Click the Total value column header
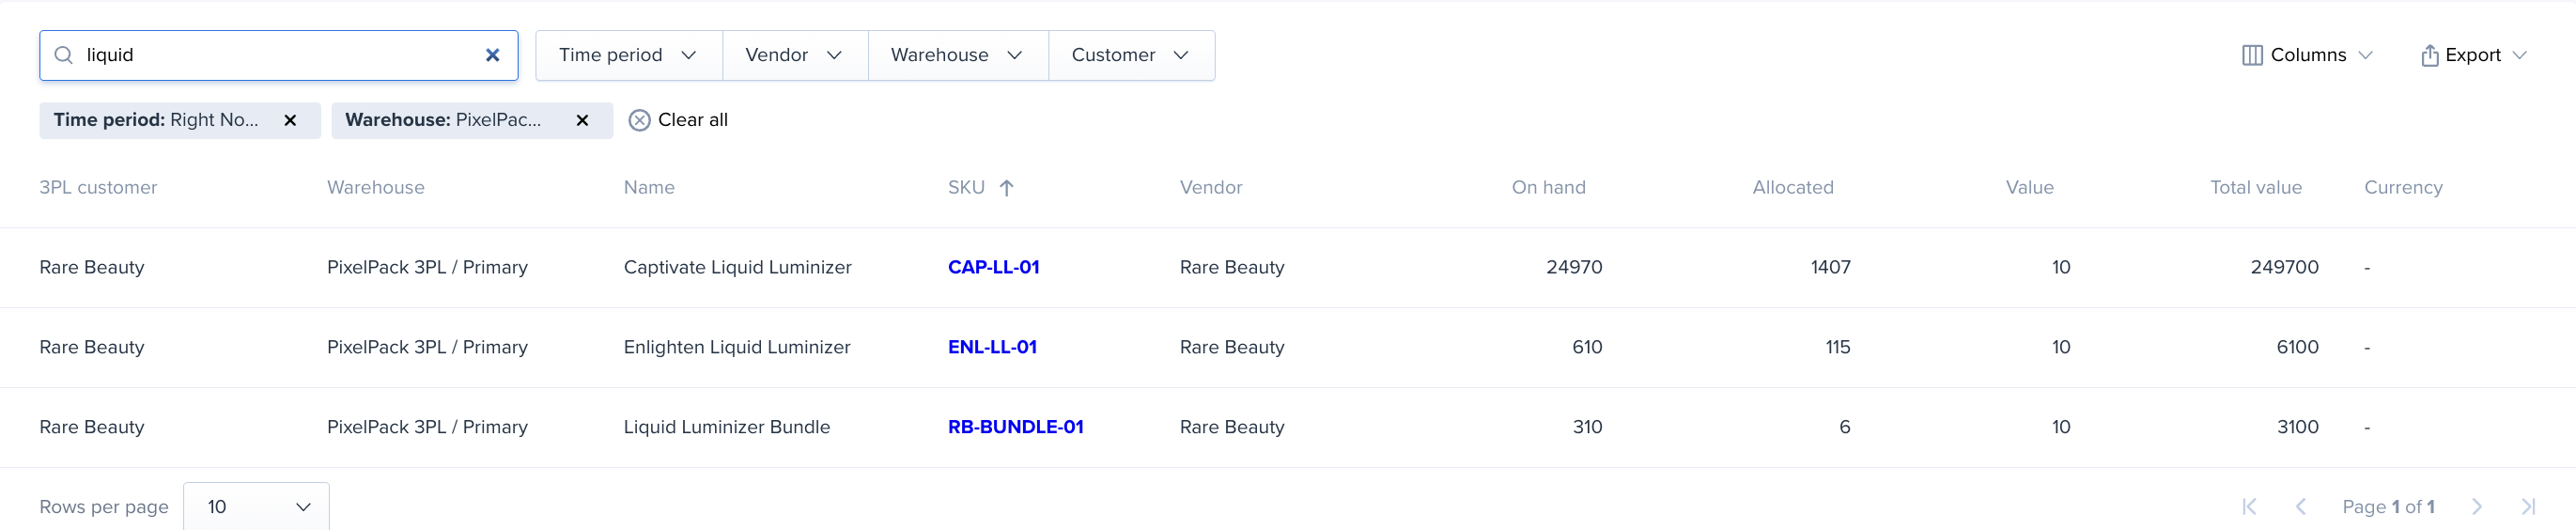This screenshot has width=2576, height=530. (x=2255, y=187)
